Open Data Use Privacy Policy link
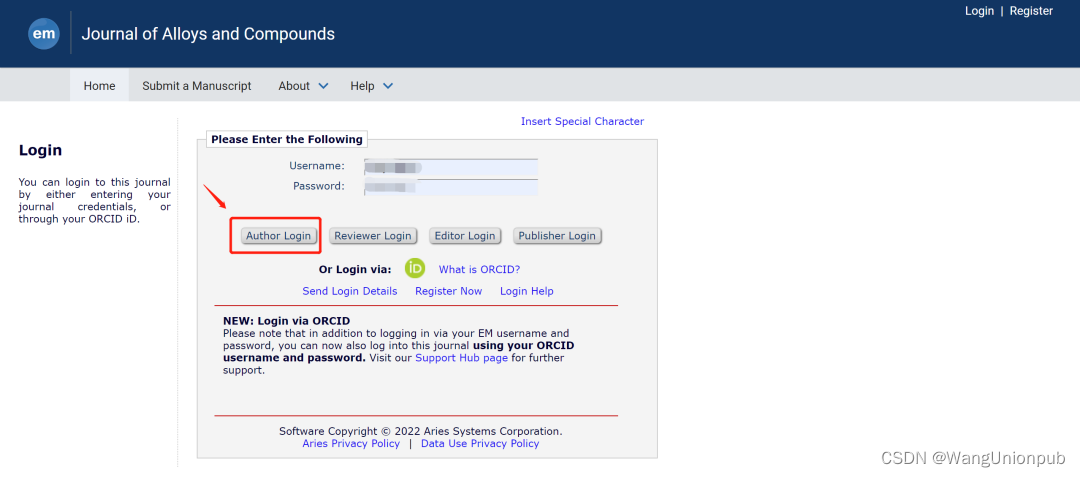Screen dimensions: 1080x477 tap(480, 443)
